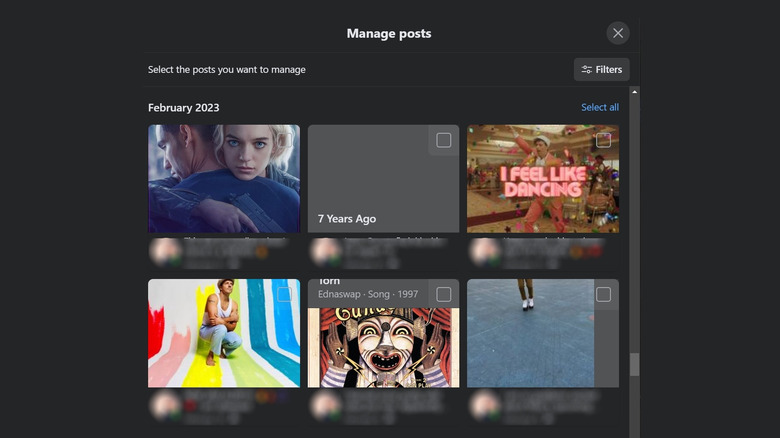Tick the checkbox on the Torn song post
The width and height of the screenshot is (780, 438).
point(444,294)
